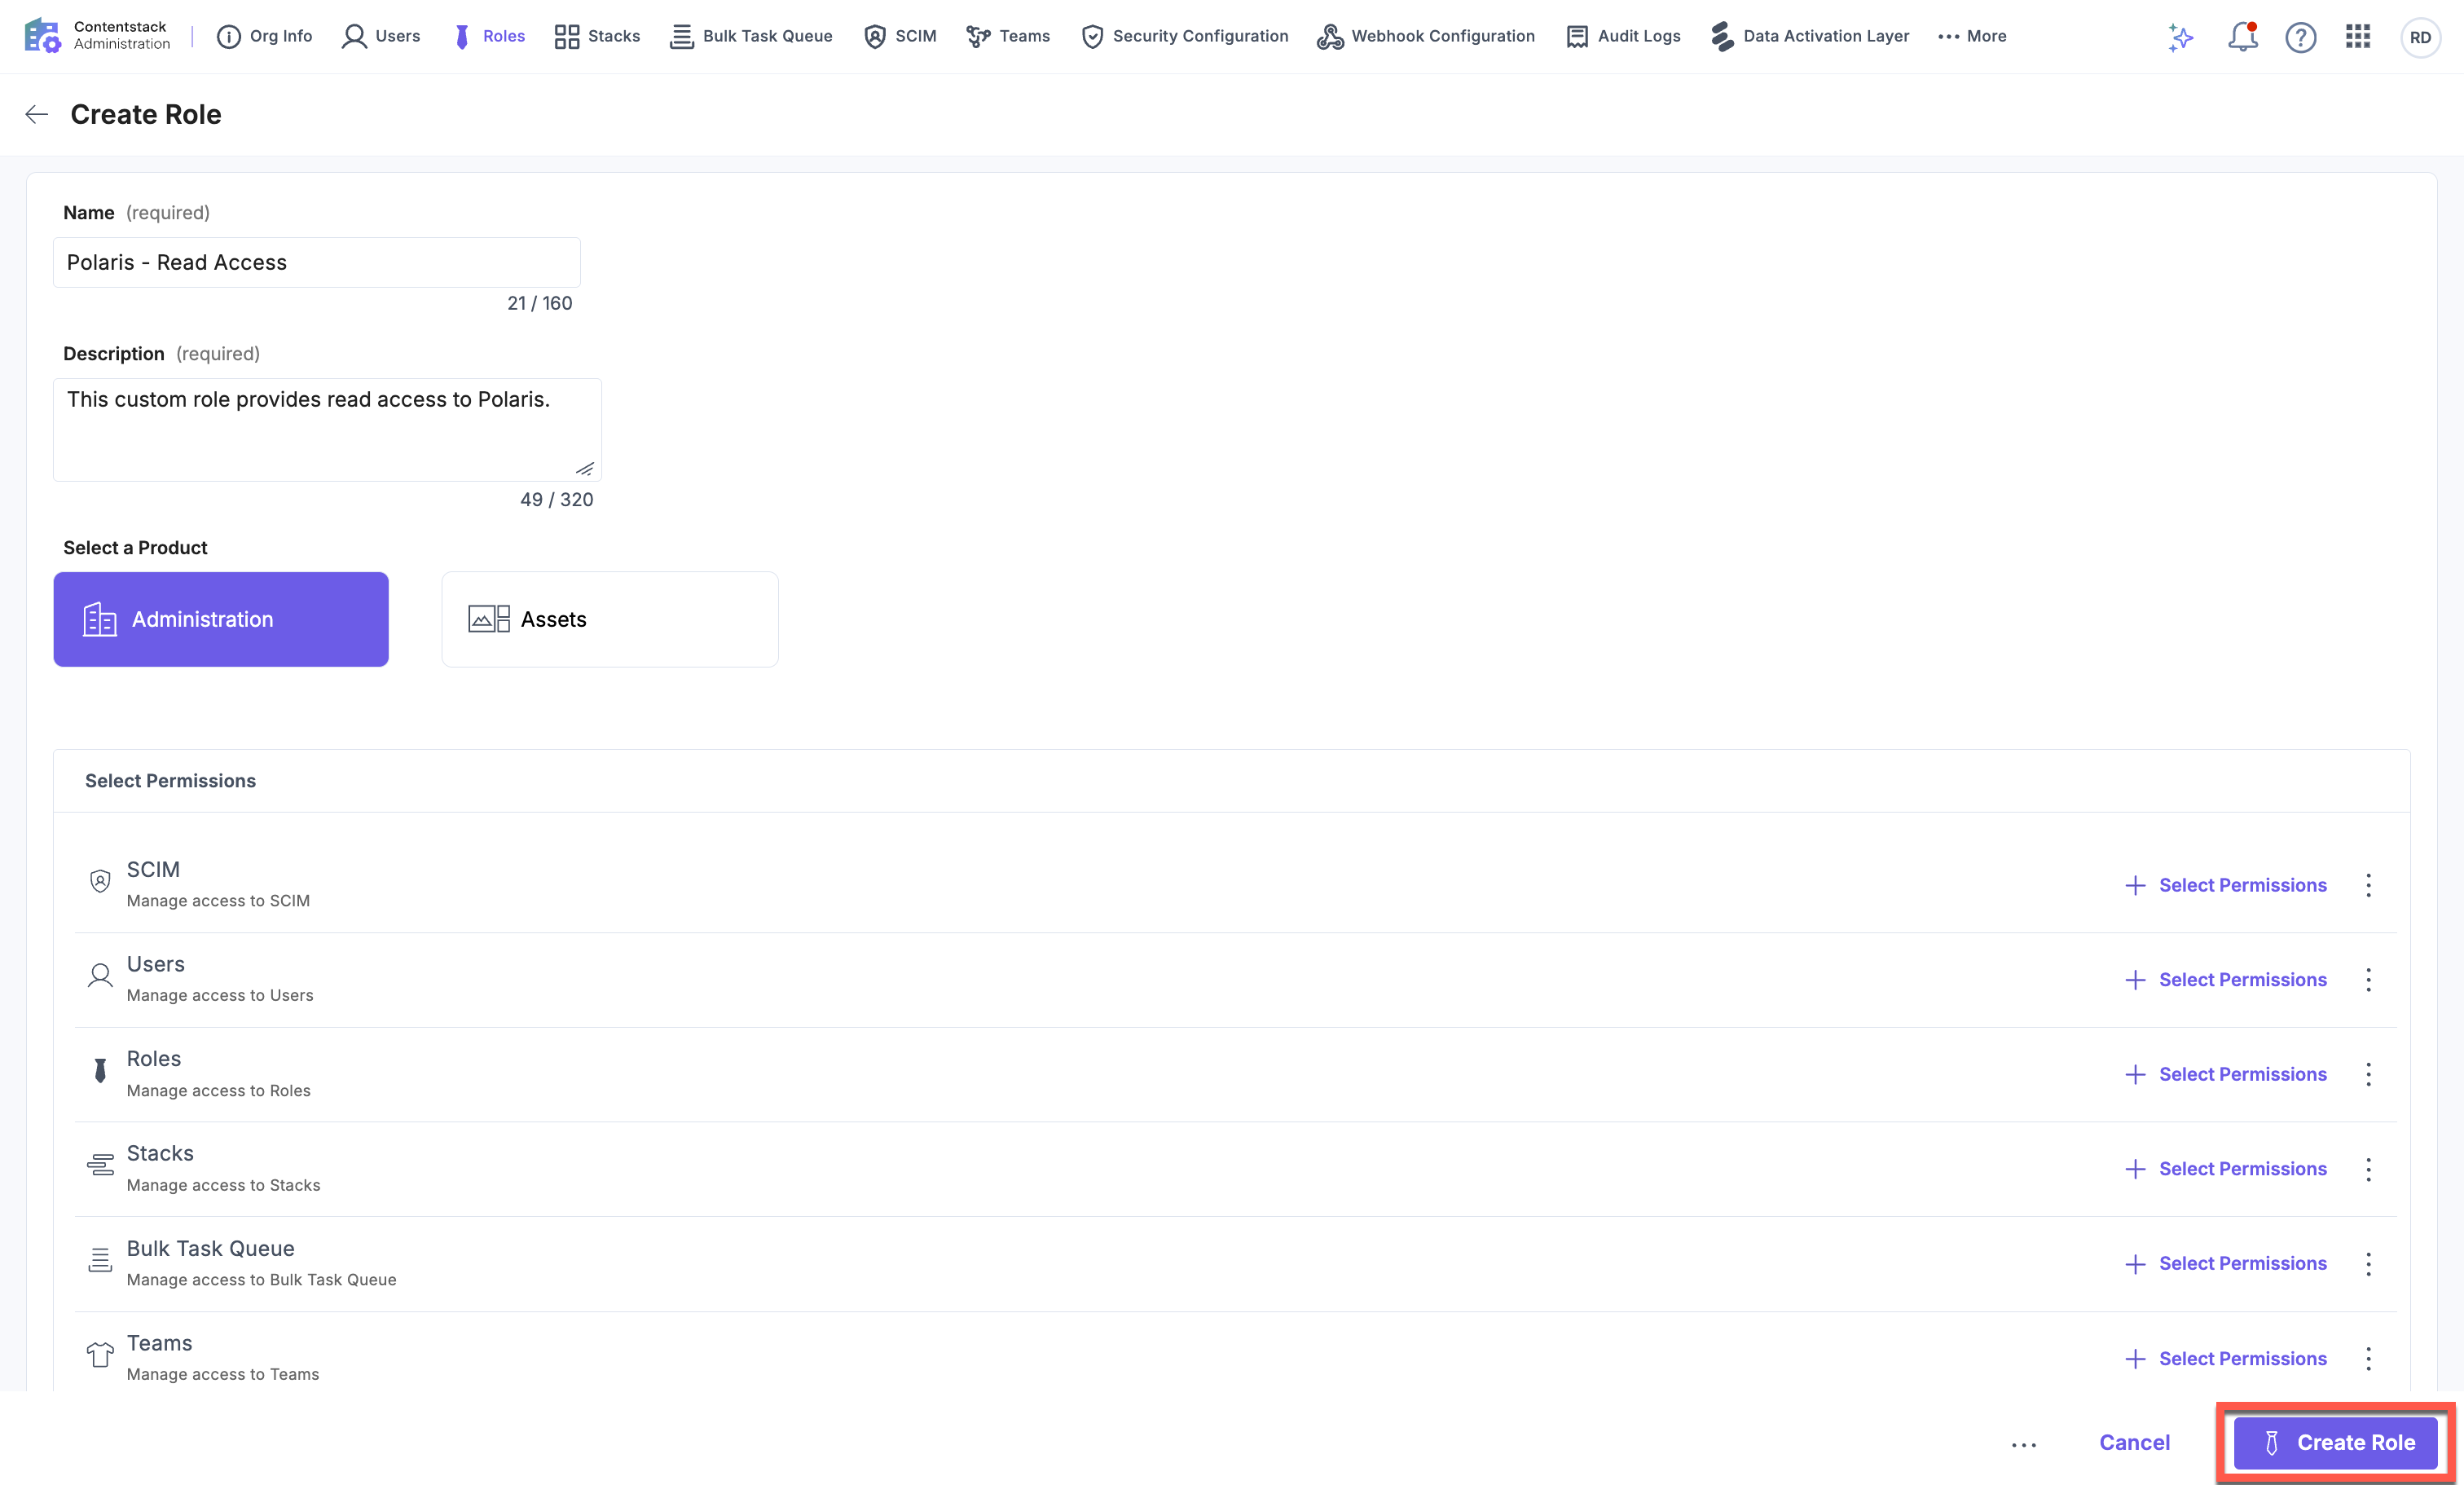Click the back arrow beside Create Role
2464x1485 pixels.
point(37,114)
